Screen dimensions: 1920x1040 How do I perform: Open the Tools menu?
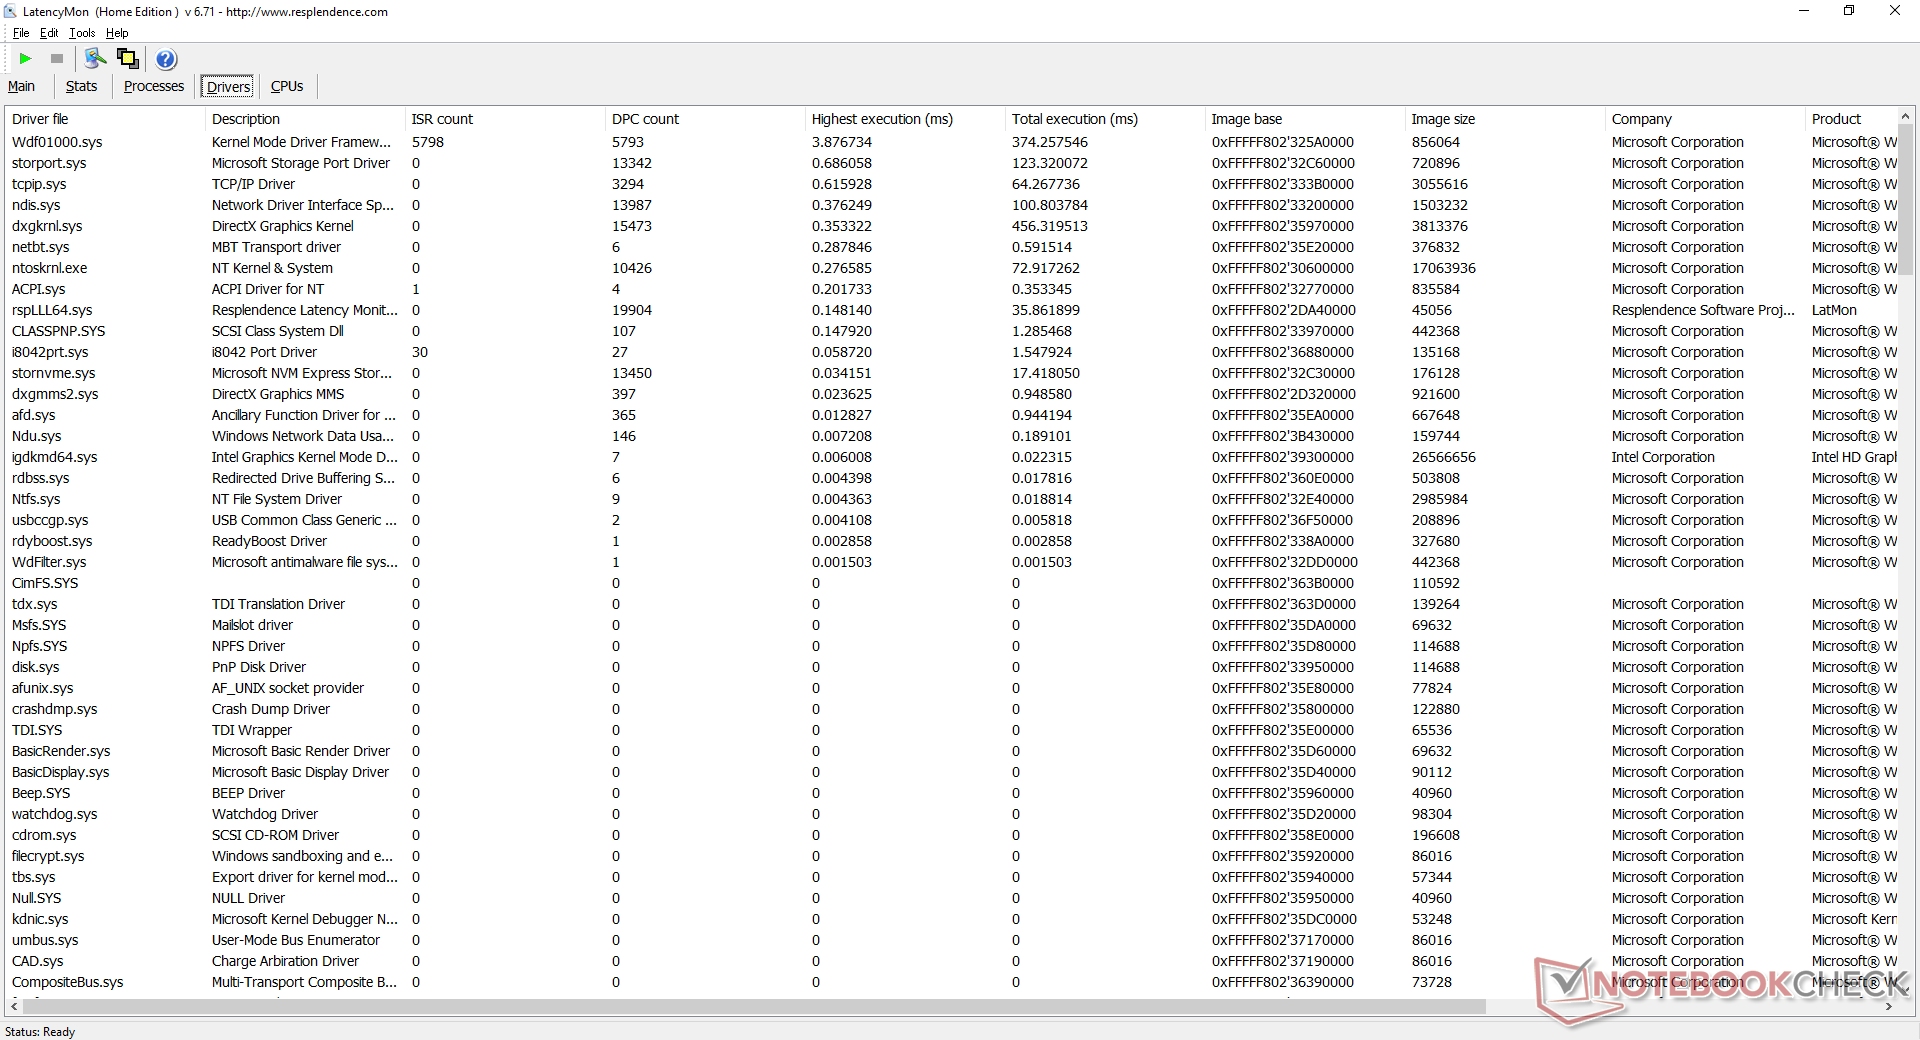pyautogui.click(x=82, y=33)
